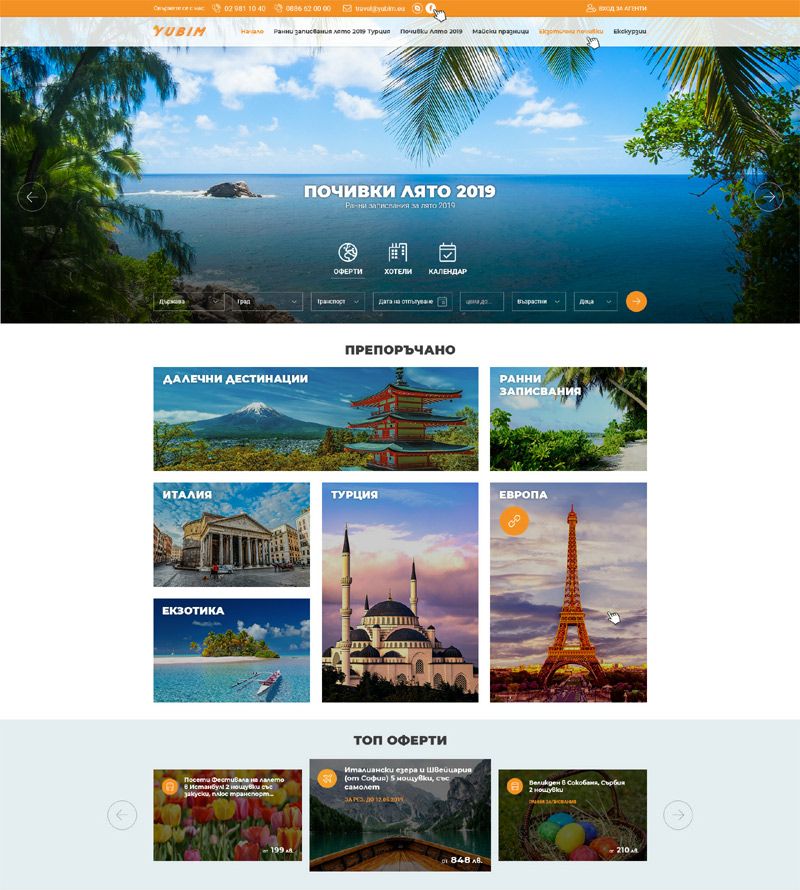The width and height of the screenshot is (800, 890).
Task: Select the ОФЕРТИ globe icon
Action: pos(348,253)
